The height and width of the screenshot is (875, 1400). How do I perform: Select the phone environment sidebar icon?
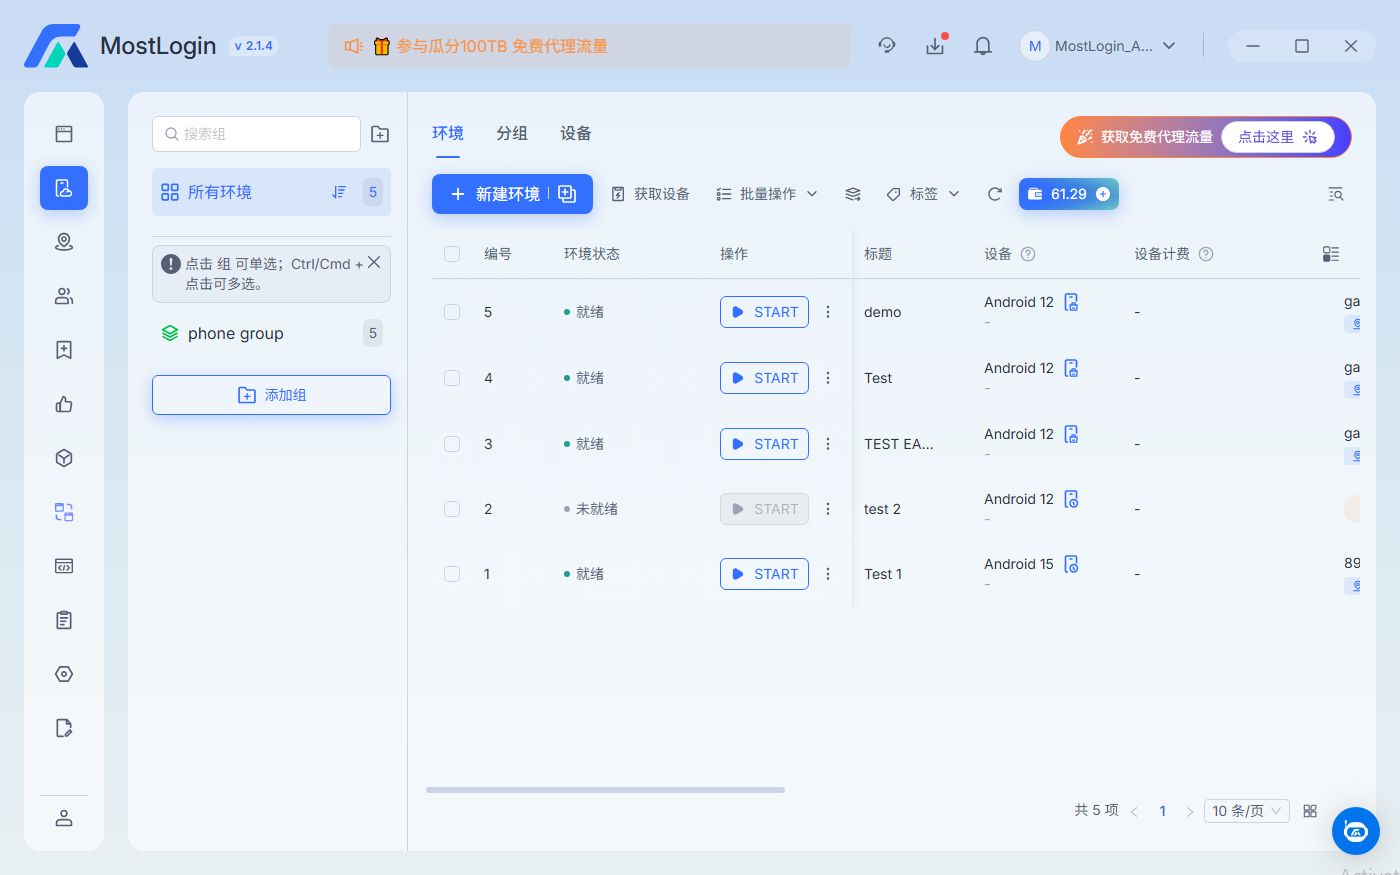[64, 188]
